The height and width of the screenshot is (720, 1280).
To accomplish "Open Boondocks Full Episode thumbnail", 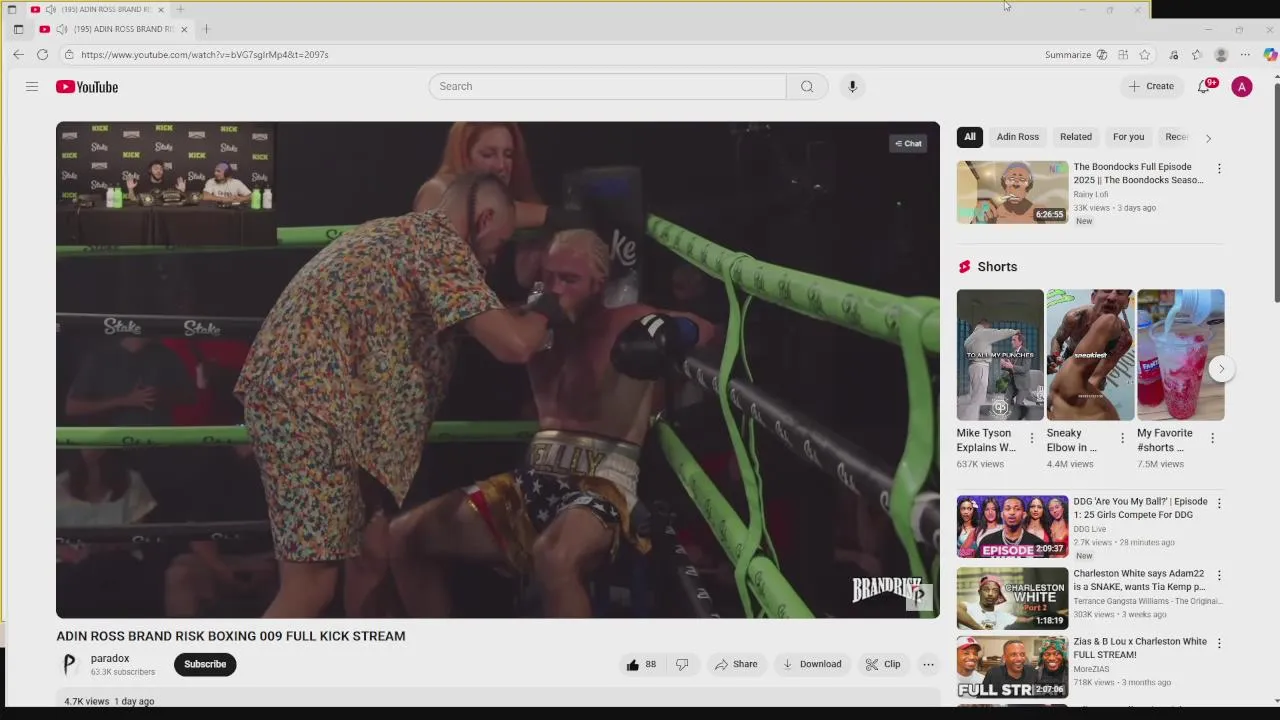I will [x=1012, y=192].
